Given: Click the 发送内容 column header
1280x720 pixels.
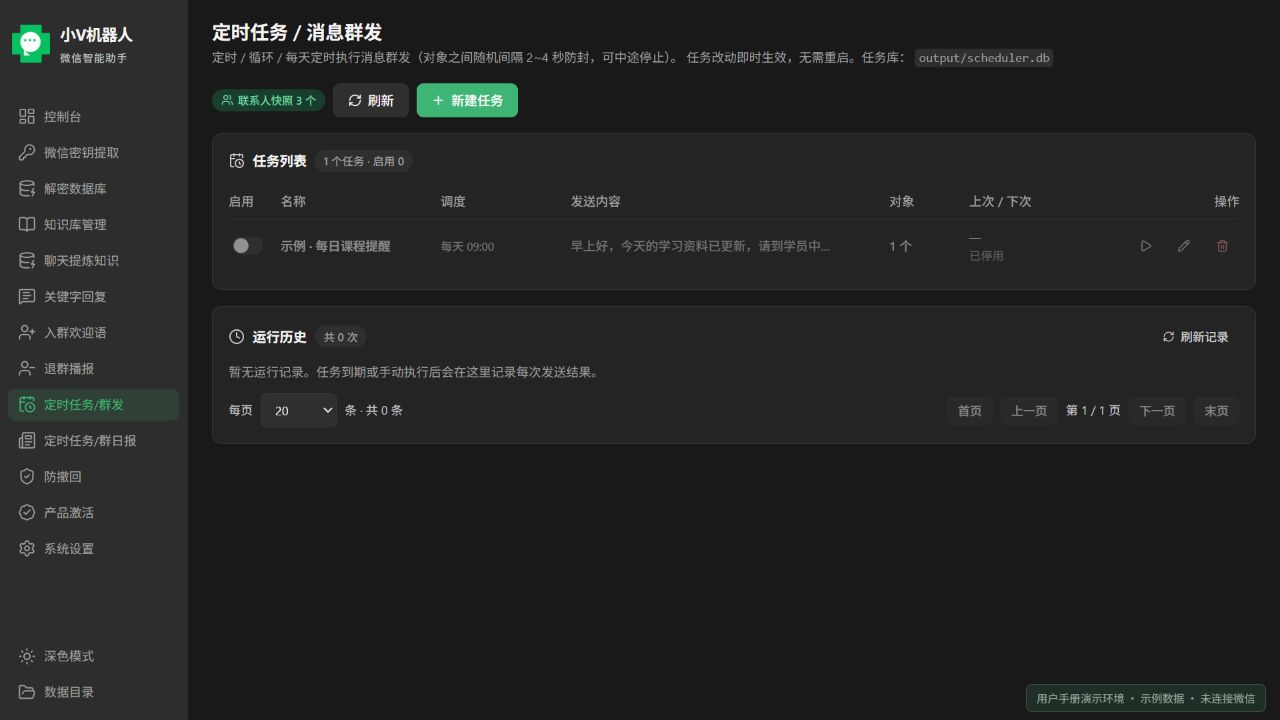Looking at the screenshot, I should (596, 201).
